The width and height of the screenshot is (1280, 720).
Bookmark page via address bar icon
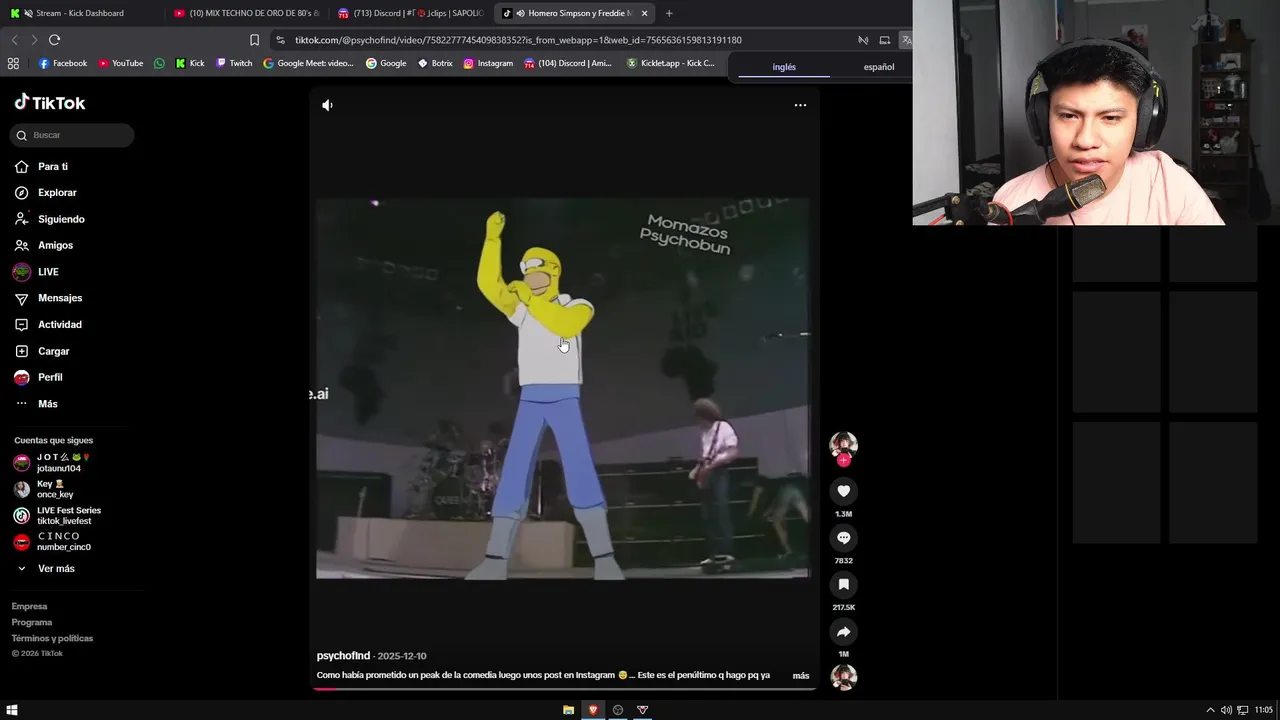click(x=254, y=40)
